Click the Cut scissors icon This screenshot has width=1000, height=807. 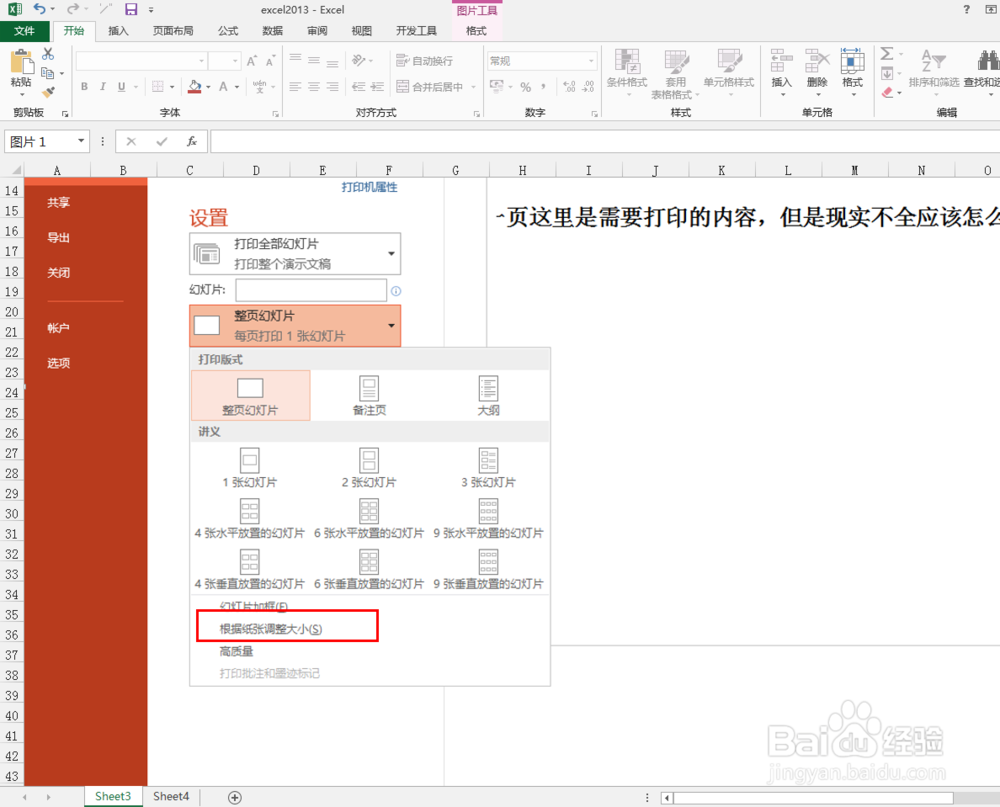tap(48, 54)
